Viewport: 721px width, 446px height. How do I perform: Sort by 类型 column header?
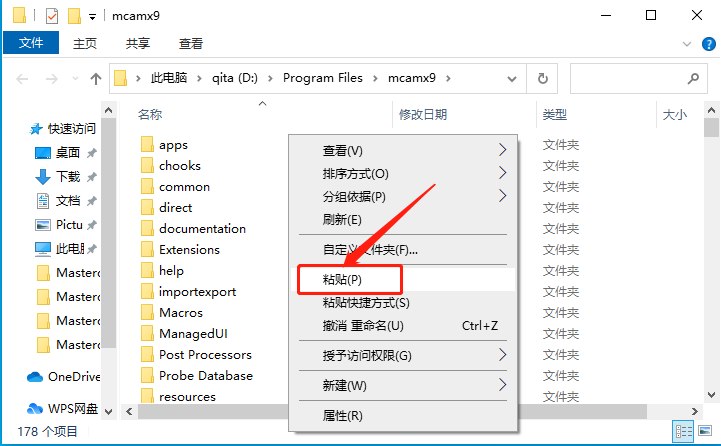tap(555, 114)
